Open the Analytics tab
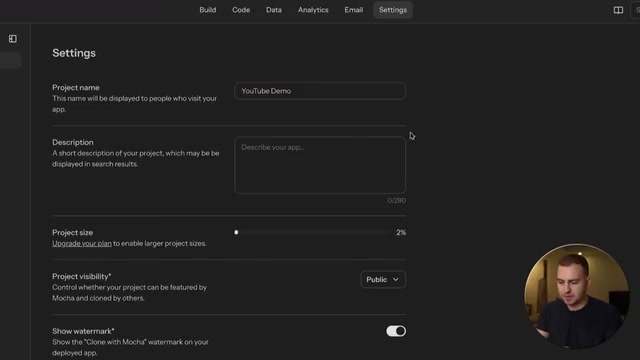The width and height of the screenshot is (640, 360). coord(313,10)
